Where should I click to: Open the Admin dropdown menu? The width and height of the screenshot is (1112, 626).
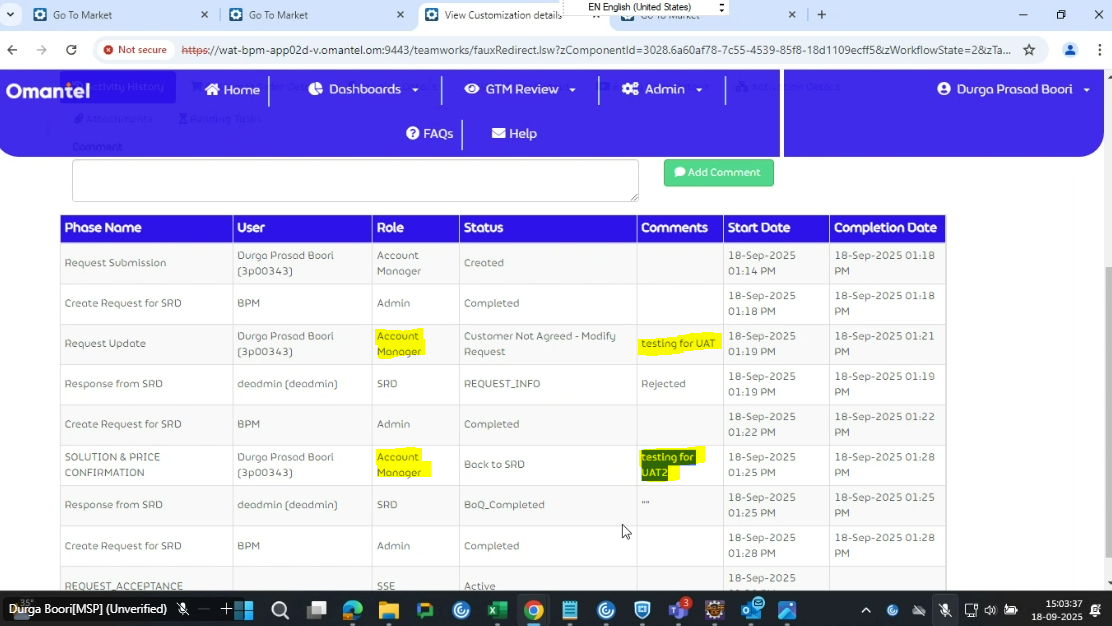663,90
